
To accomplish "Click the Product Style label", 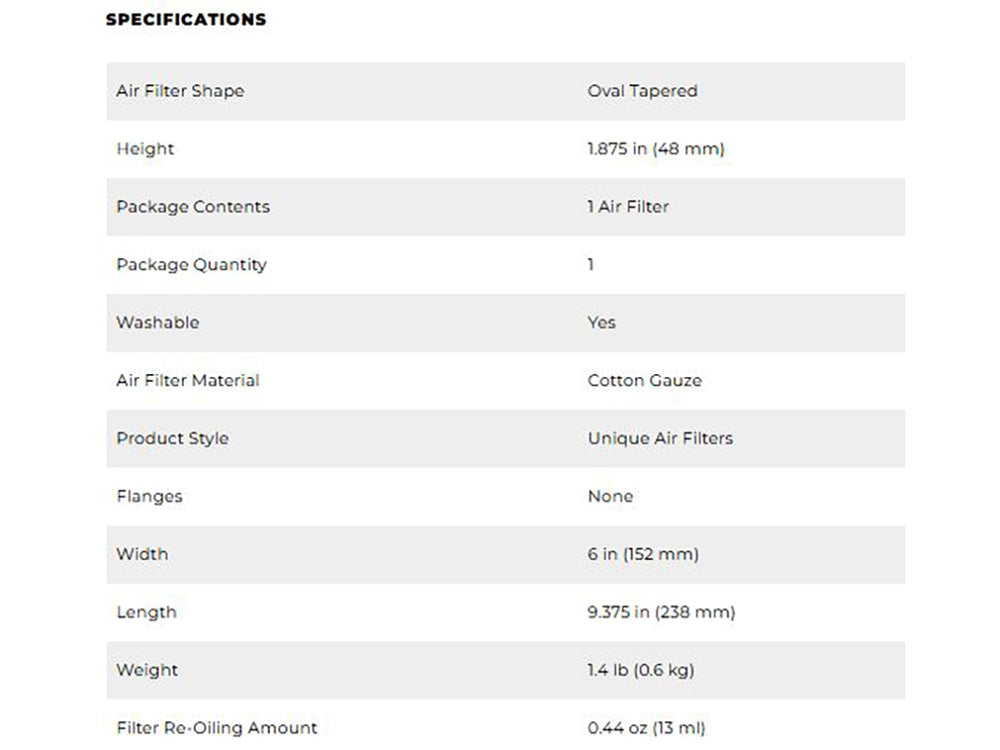I will [173, 438].
